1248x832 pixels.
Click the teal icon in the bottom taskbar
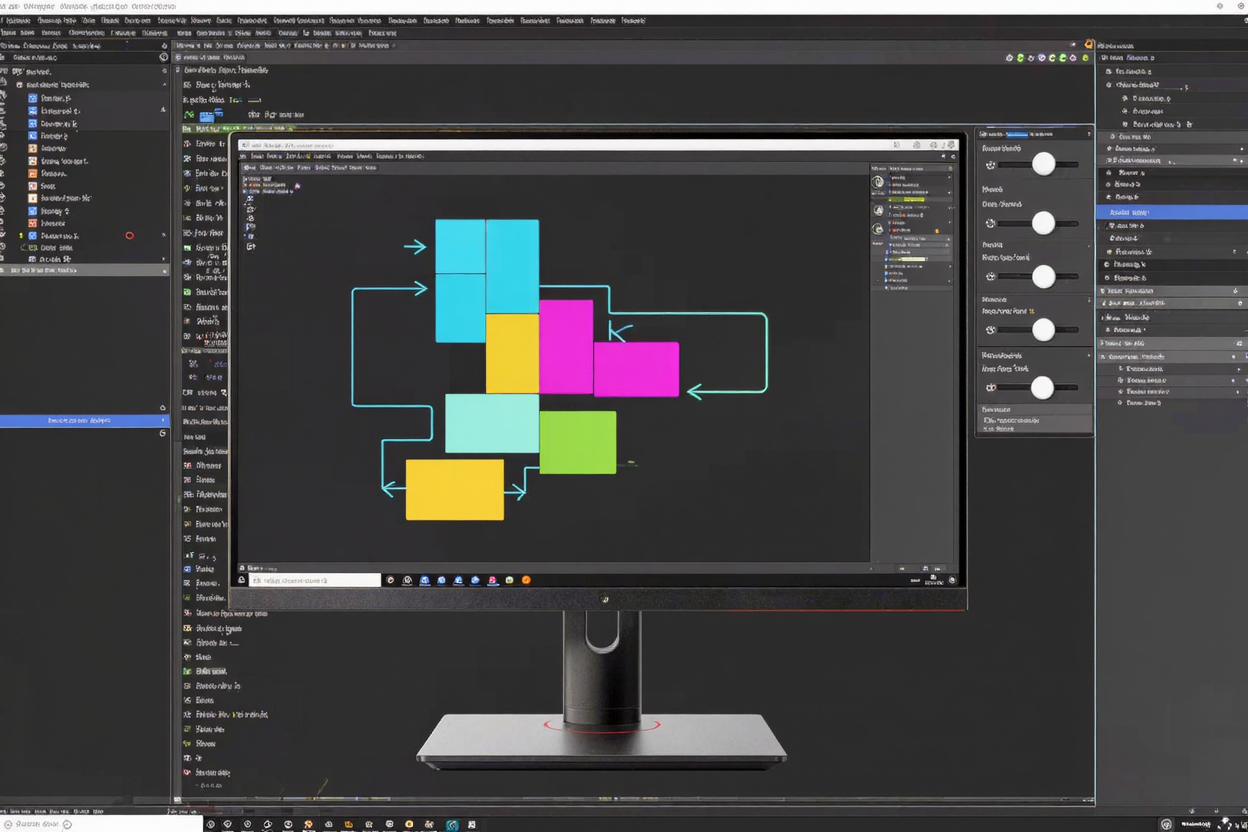pyautogui.click(x=452, y=825)
